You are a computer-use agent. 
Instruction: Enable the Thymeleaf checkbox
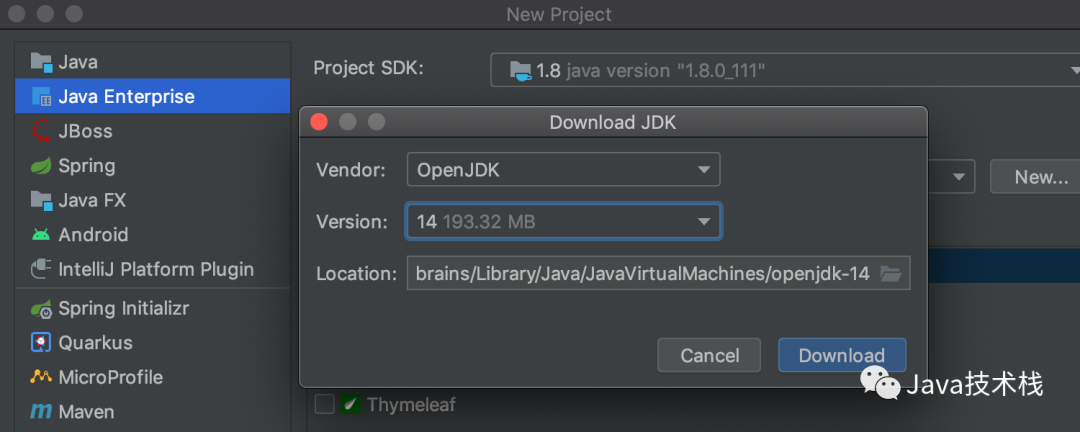click(324, 404)
